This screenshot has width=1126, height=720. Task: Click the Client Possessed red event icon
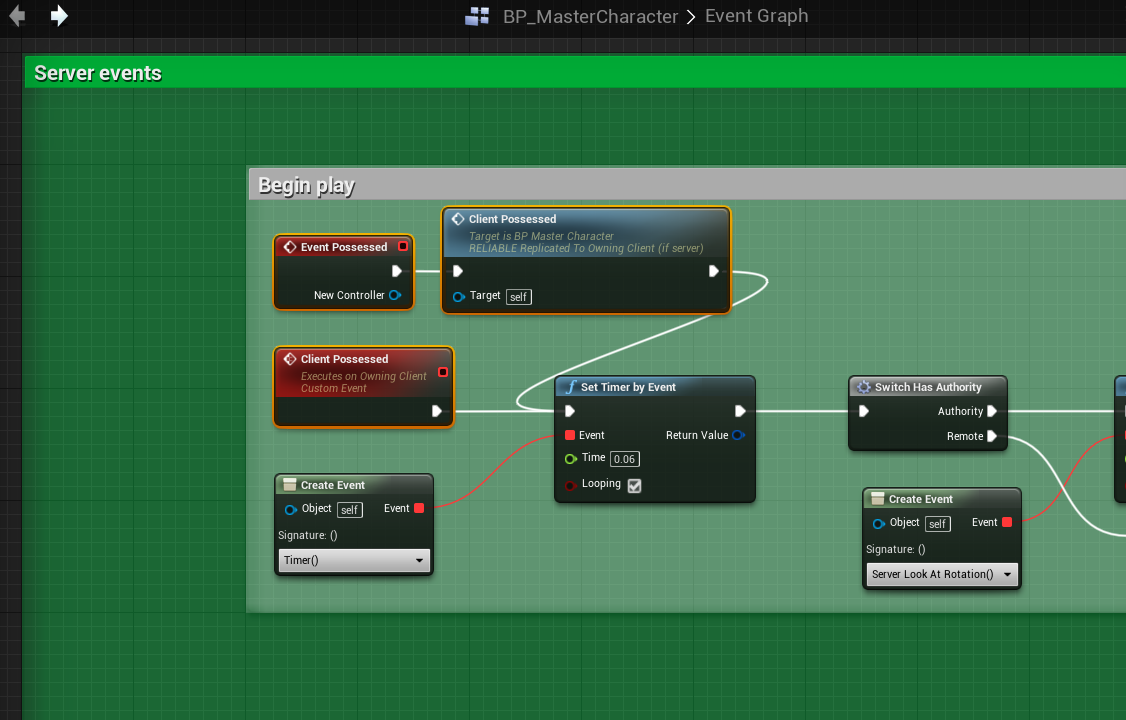pos(290,359)
